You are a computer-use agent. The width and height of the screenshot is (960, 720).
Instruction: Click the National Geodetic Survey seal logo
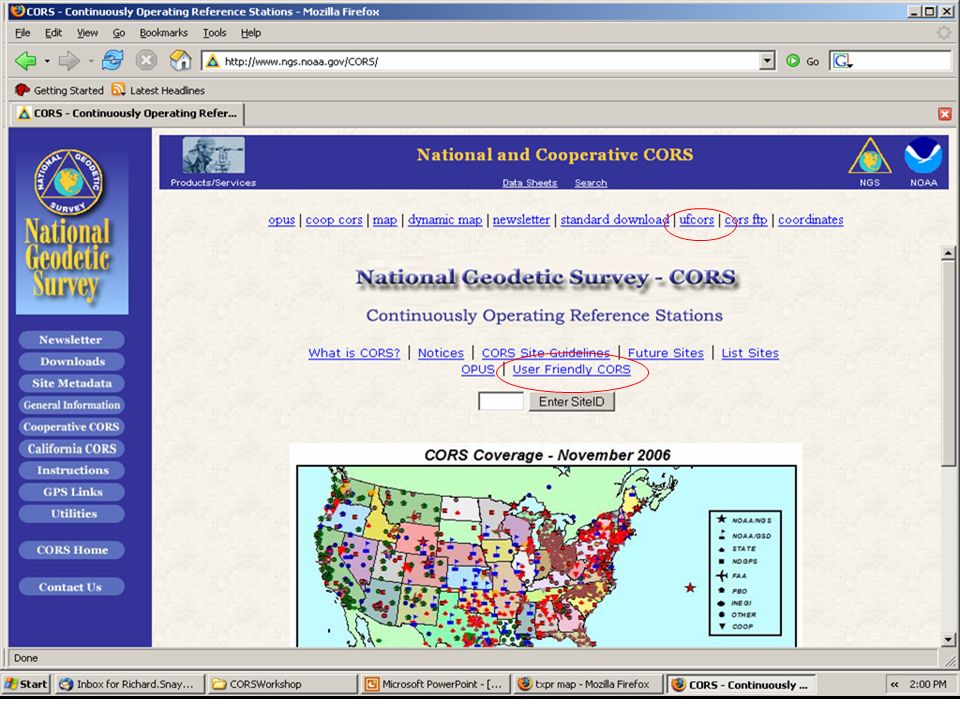pyautogui.click(x=69, y=182)
